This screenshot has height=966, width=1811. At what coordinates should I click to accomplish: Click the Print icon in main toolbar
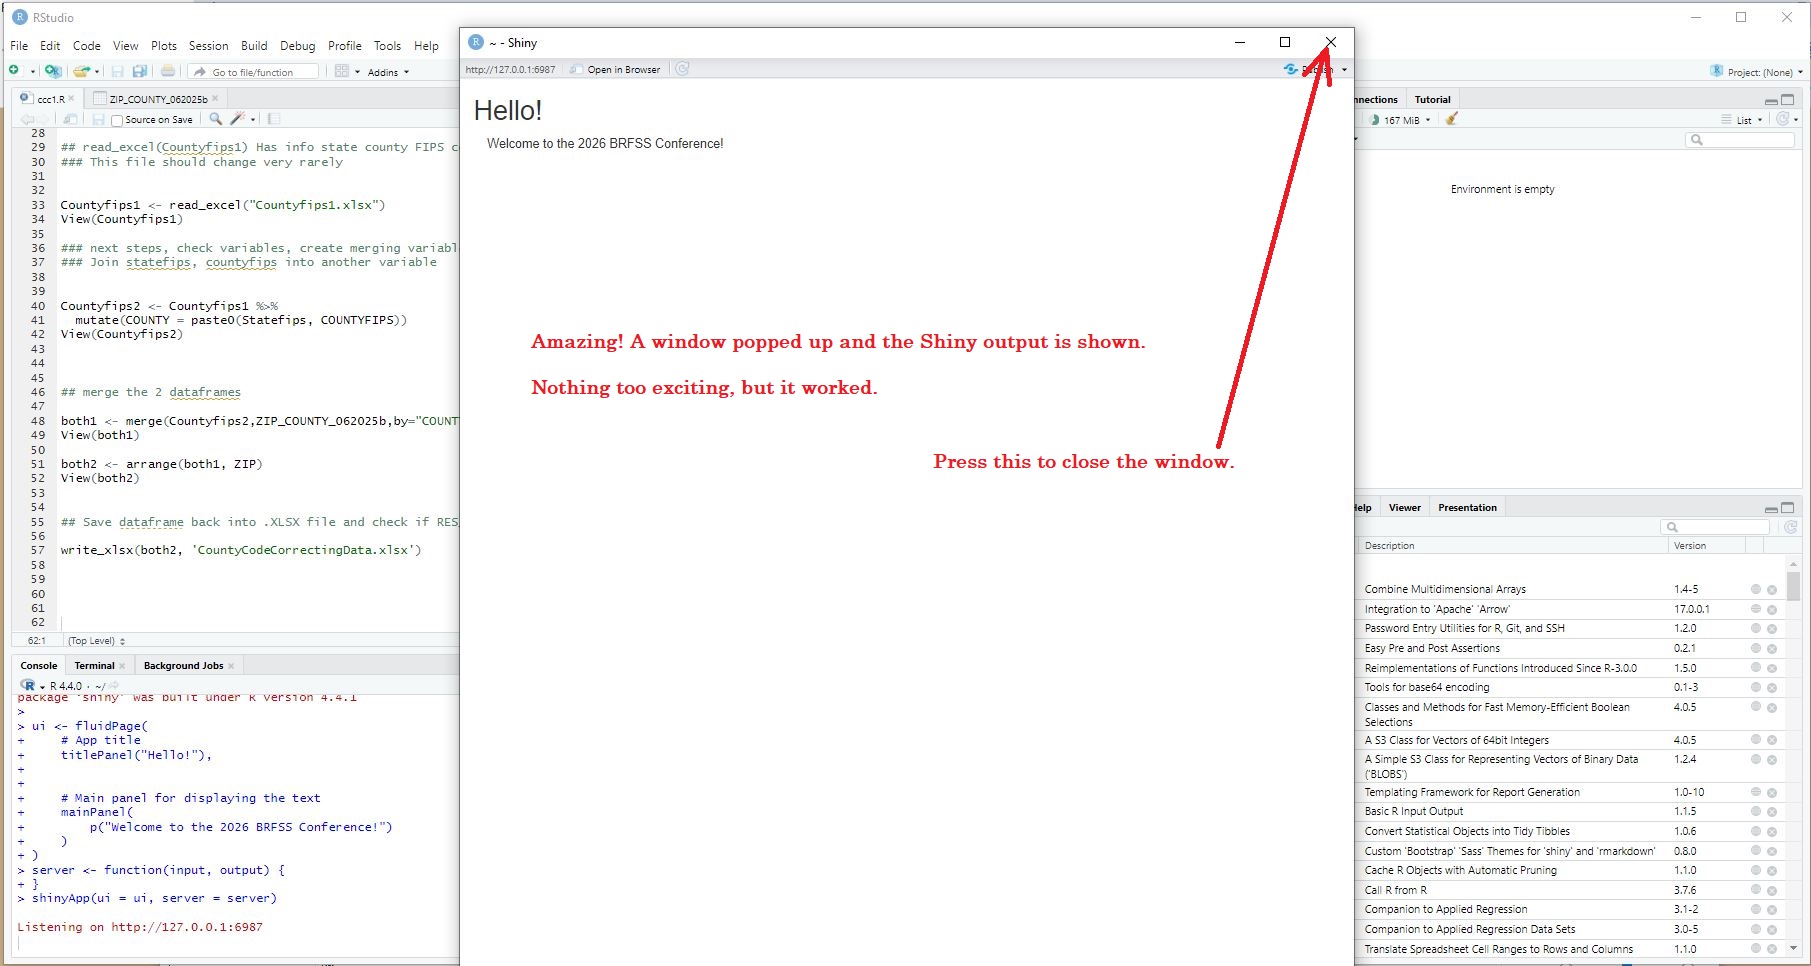pyautogui.click(x=168, y=71)
